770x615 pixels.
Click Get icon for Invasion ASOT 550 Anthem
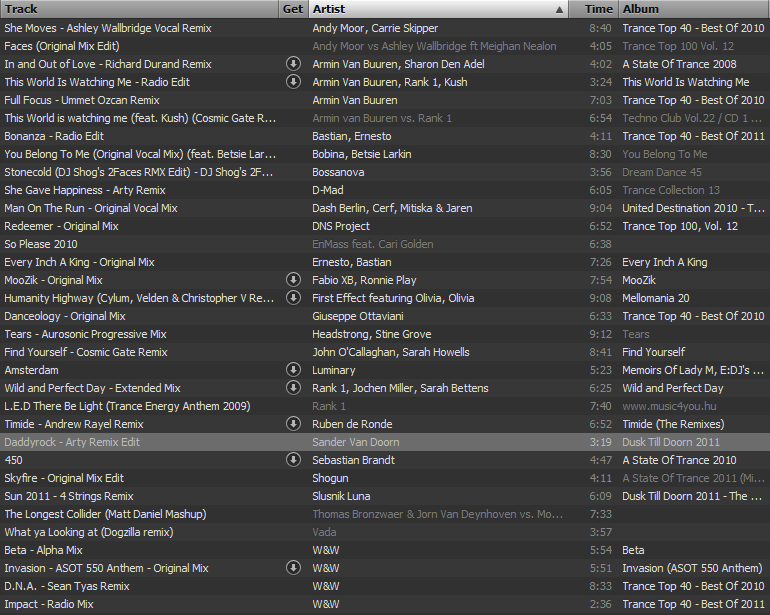293,568
